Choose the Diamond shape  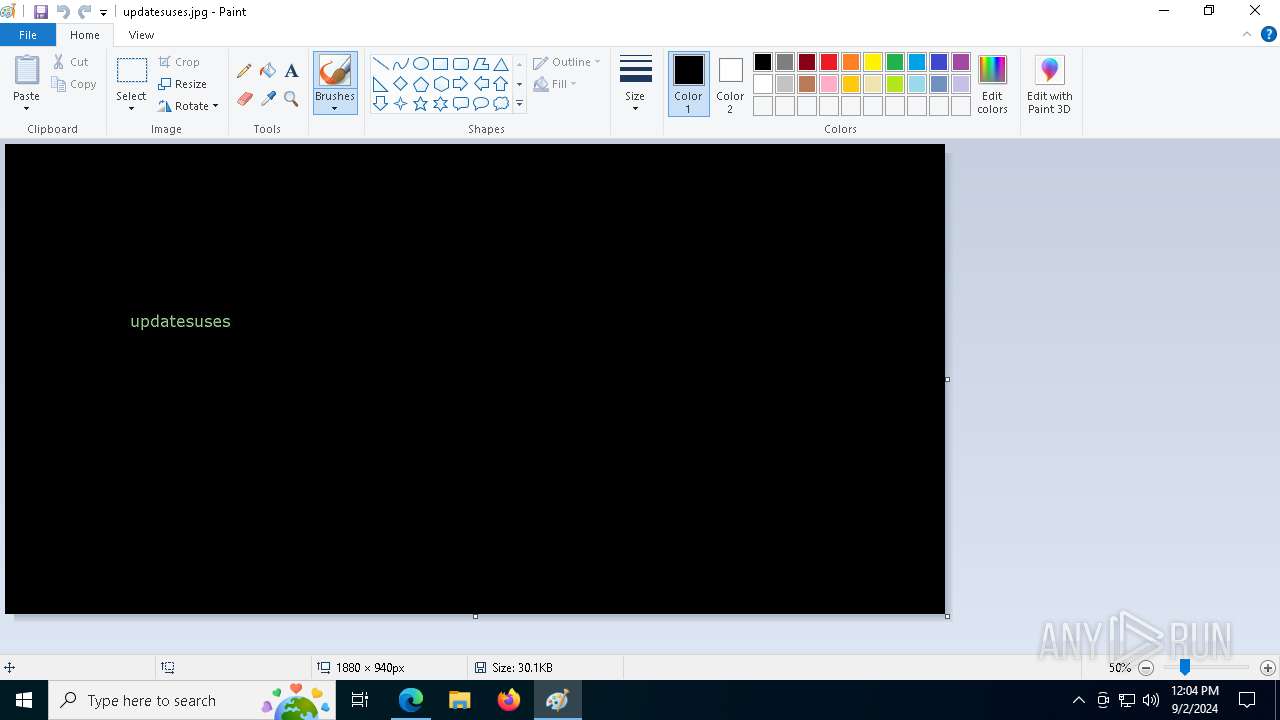click(401, 84)
